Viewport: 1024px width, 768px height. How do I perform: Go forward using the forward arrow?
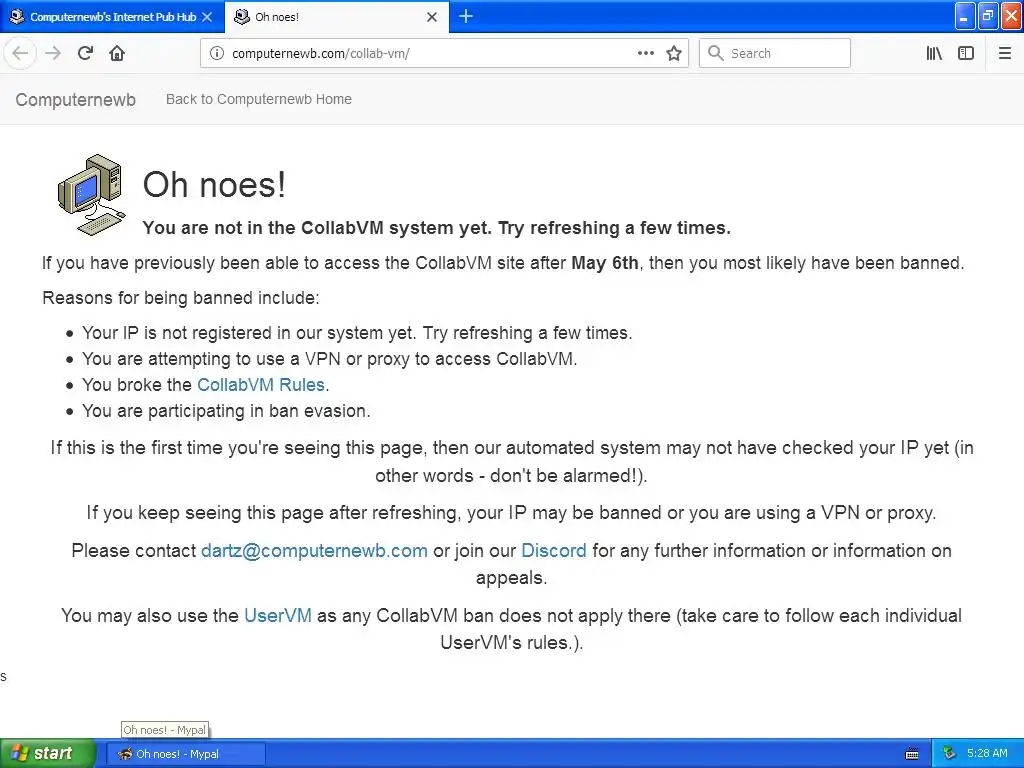(x=53, y=53)
